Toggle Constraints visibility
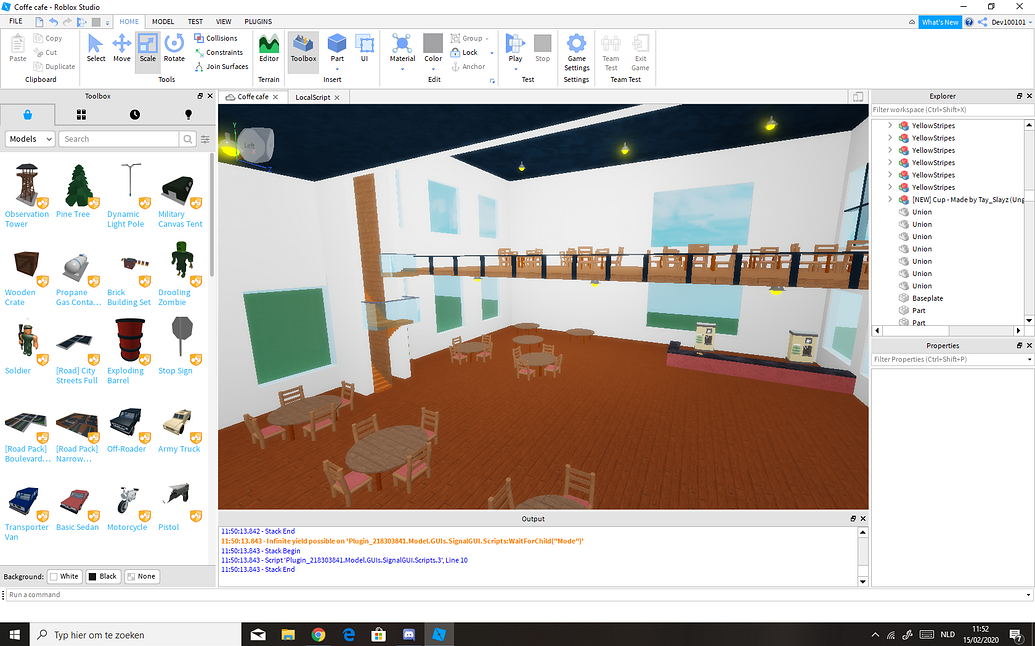This screenshot has width=1035, height=646. point(218,52)
